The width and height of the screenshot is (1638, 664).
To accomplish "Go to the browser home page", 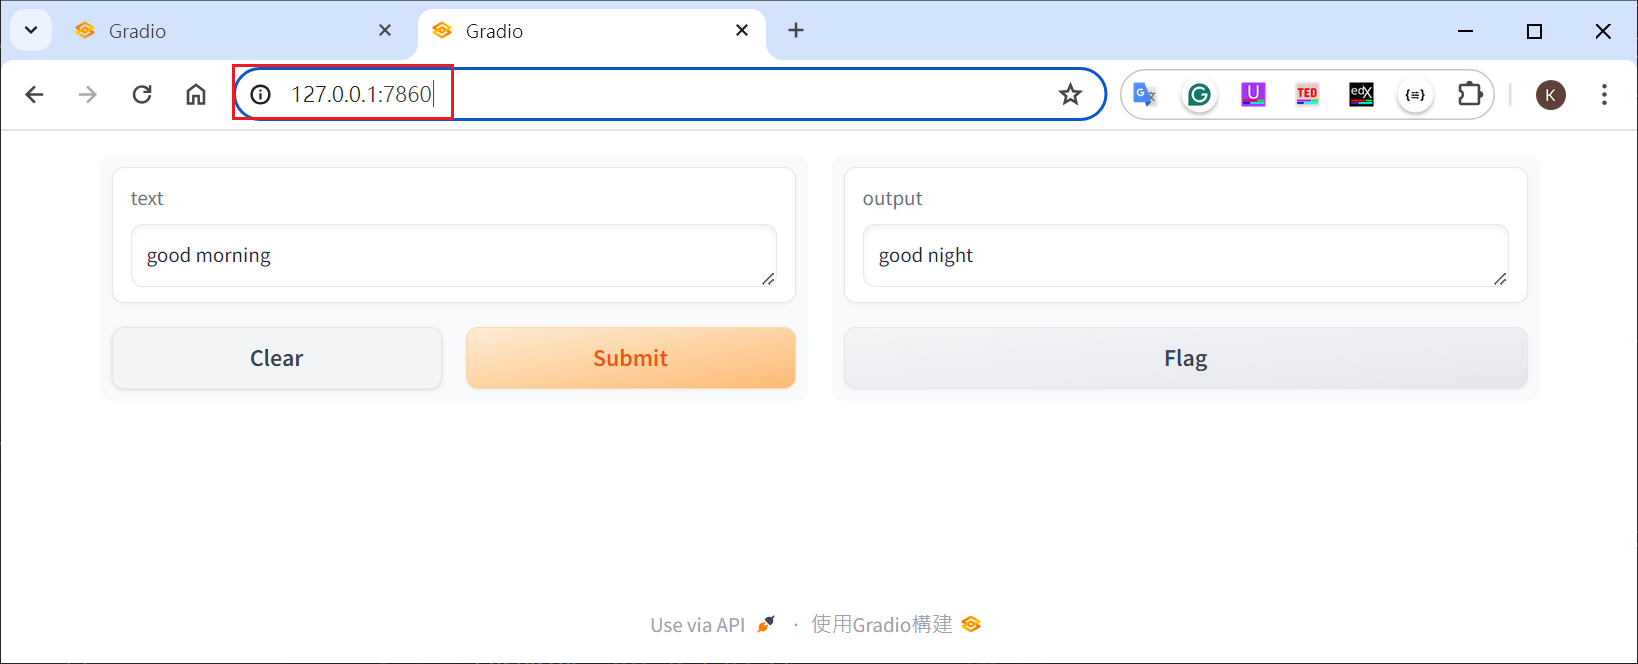I will click(x=196, y=95).
